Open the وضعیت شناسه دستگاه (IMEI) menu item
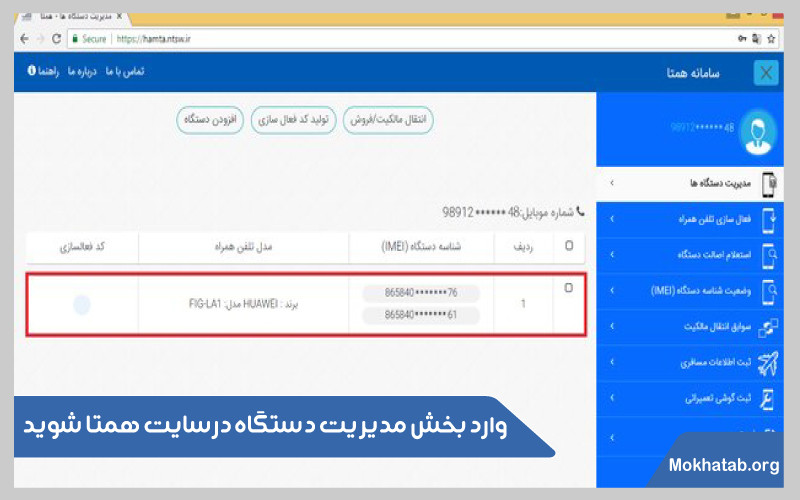Screen dimensions: 800x500 click(690, 291)
